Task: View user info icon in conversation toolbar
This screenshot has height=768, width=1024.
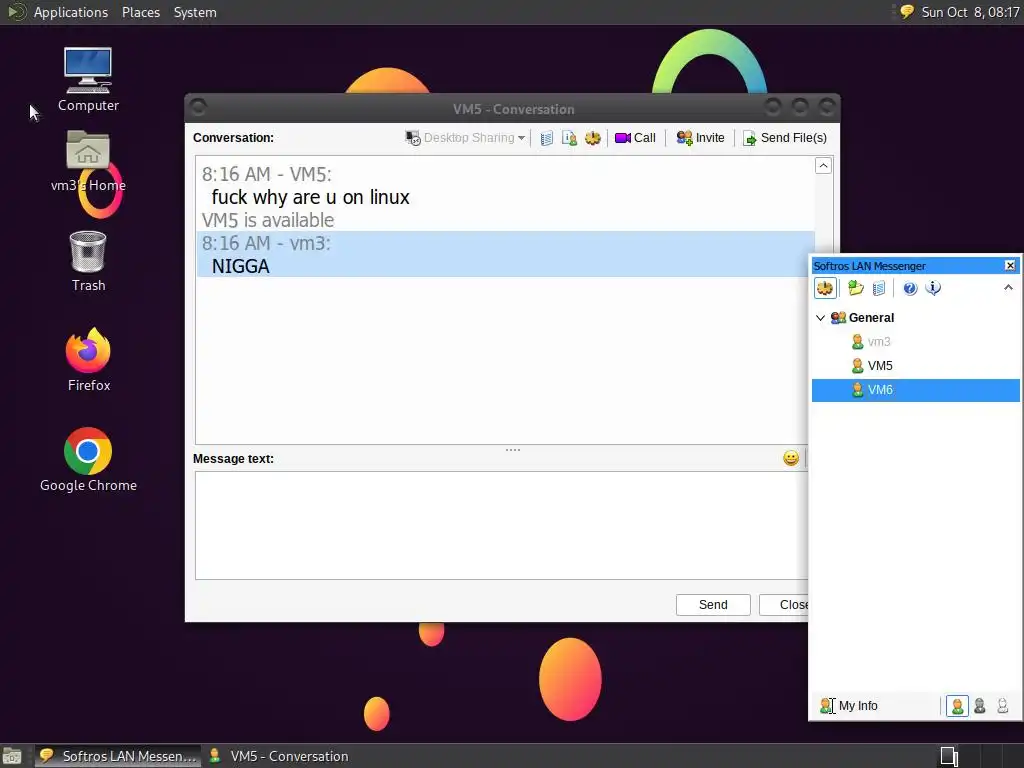Action: 569,138
